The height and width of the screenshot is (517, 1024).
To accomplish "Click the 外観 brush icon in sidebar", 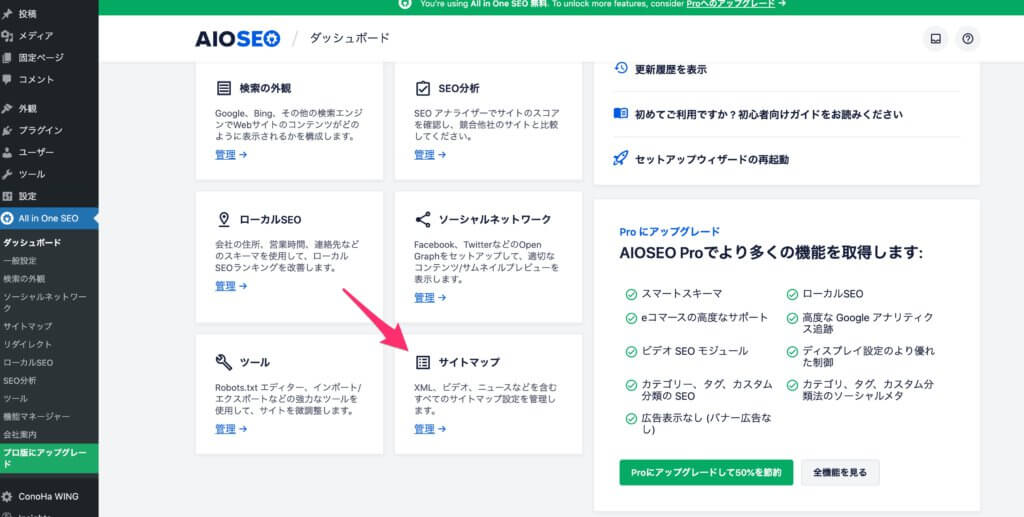I will click(x=7, y=109).
